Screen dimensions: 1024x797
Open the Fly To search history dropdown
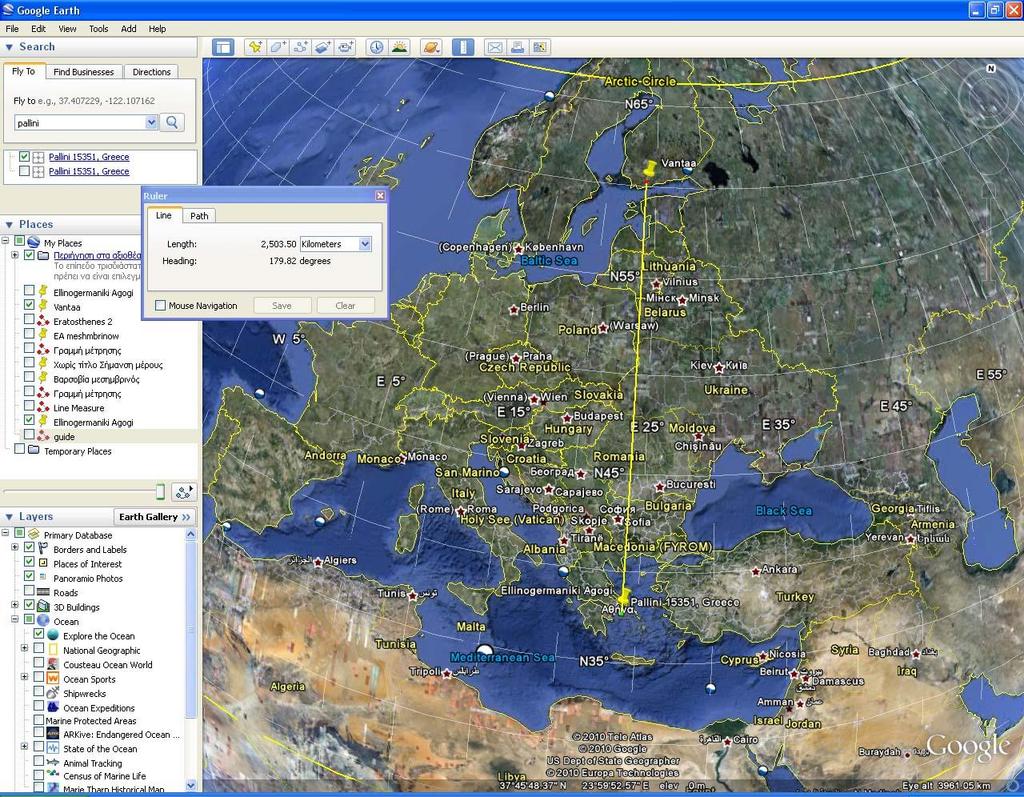[x=152, y=122]
